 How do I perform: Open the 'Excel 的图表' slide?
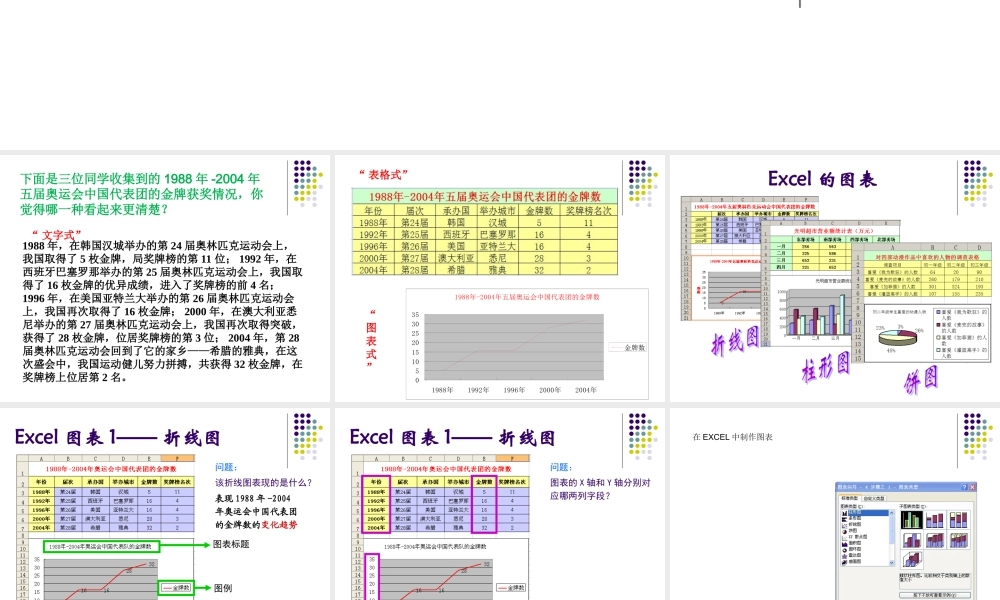(x=835, y=278)
